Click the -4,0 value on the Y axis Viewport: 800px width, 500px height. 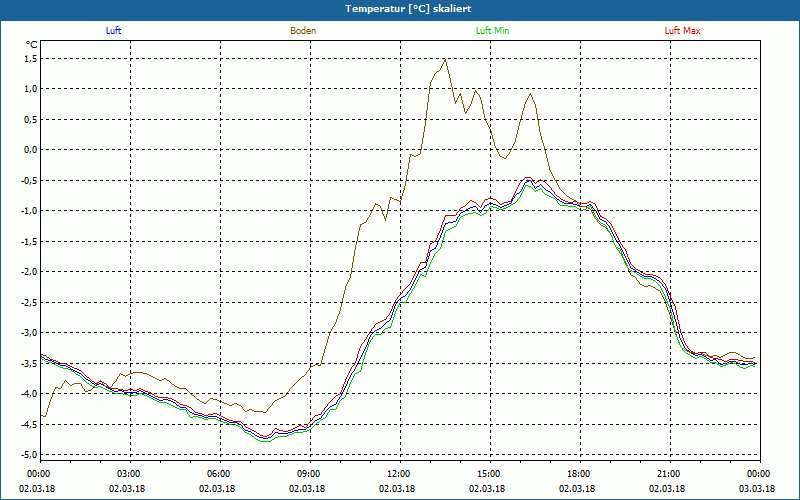(x=30, y=393)
